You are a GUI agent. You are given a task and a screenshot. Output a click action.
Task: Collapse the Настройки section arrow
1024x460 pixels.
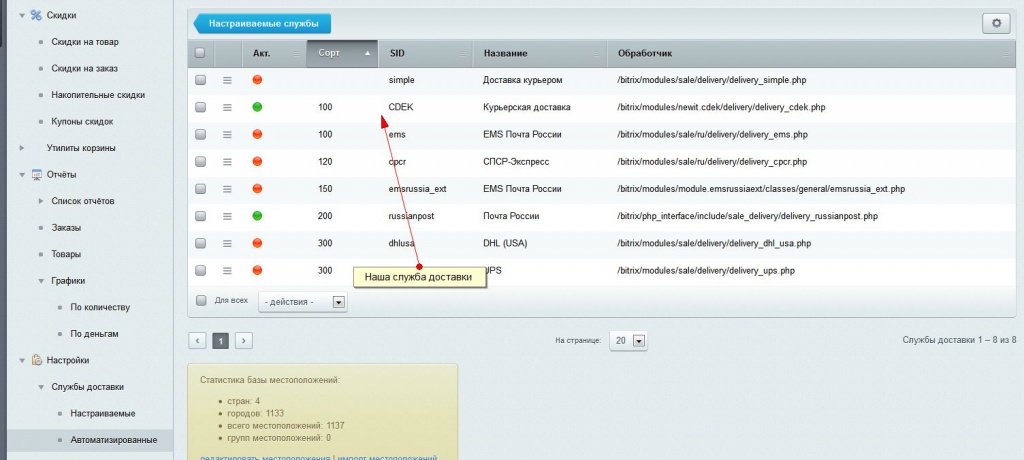[22, 360]
